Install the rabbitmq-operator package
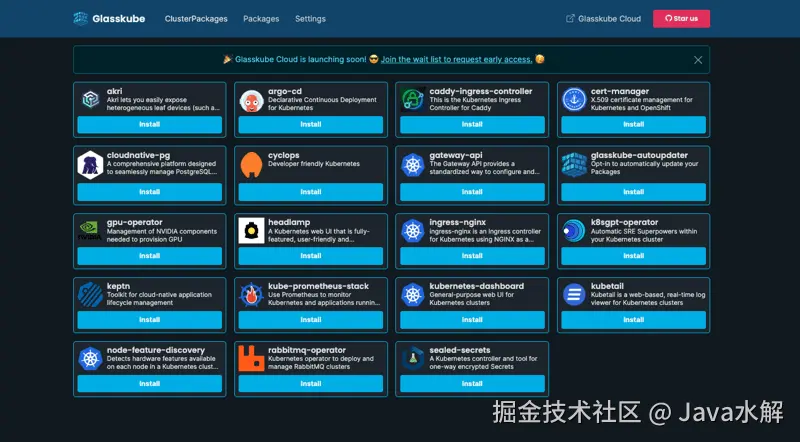This screenshot has width=800, height=442. point(311,383)
